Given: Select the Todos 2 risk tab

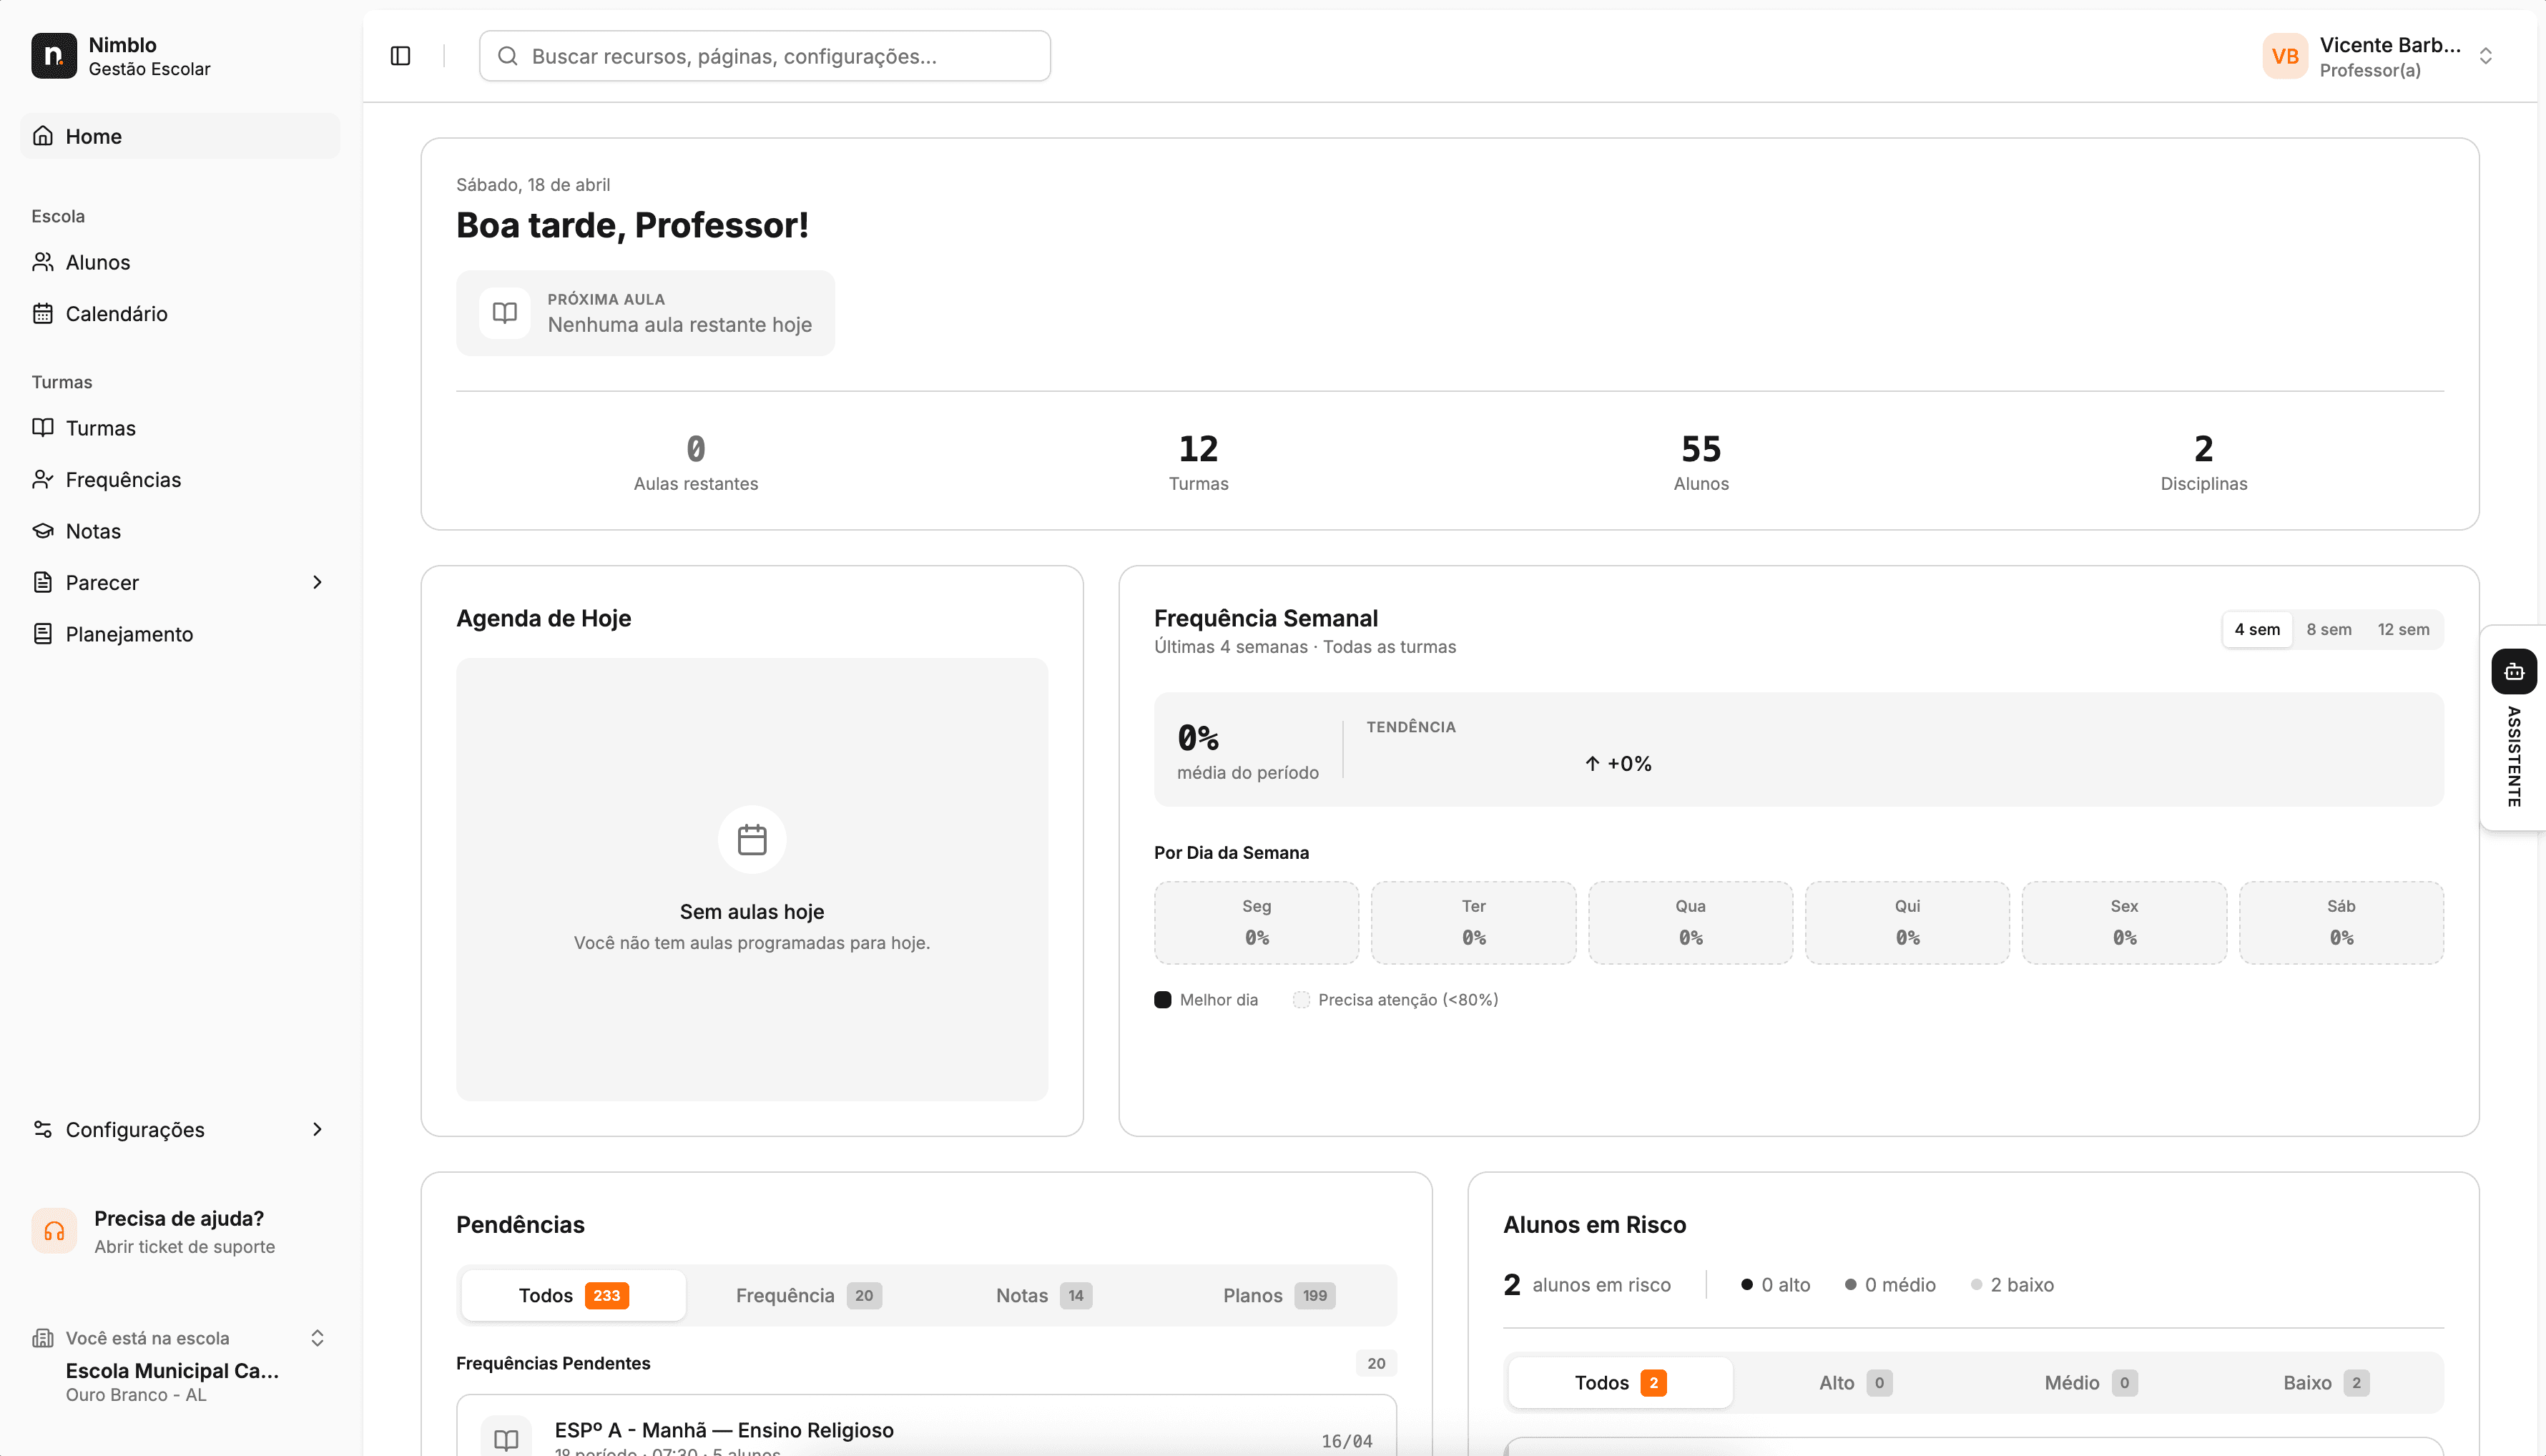Looking at the screenshot, I should coord(1620,1383).
